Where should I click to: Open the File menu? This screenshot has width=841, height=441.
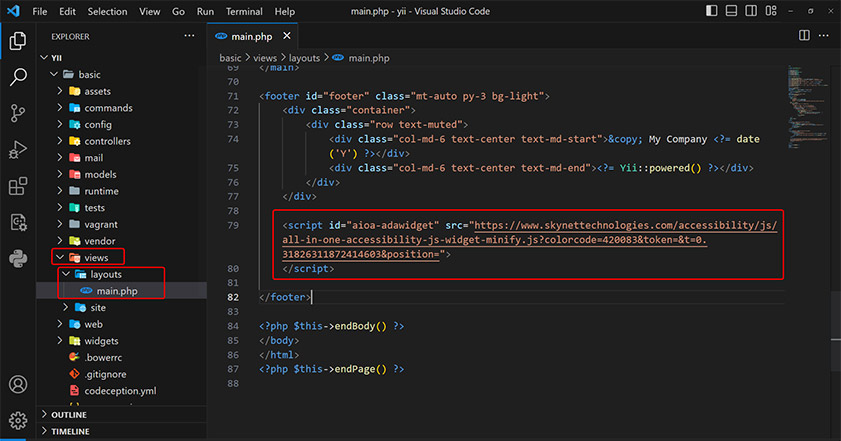(40, 11)
